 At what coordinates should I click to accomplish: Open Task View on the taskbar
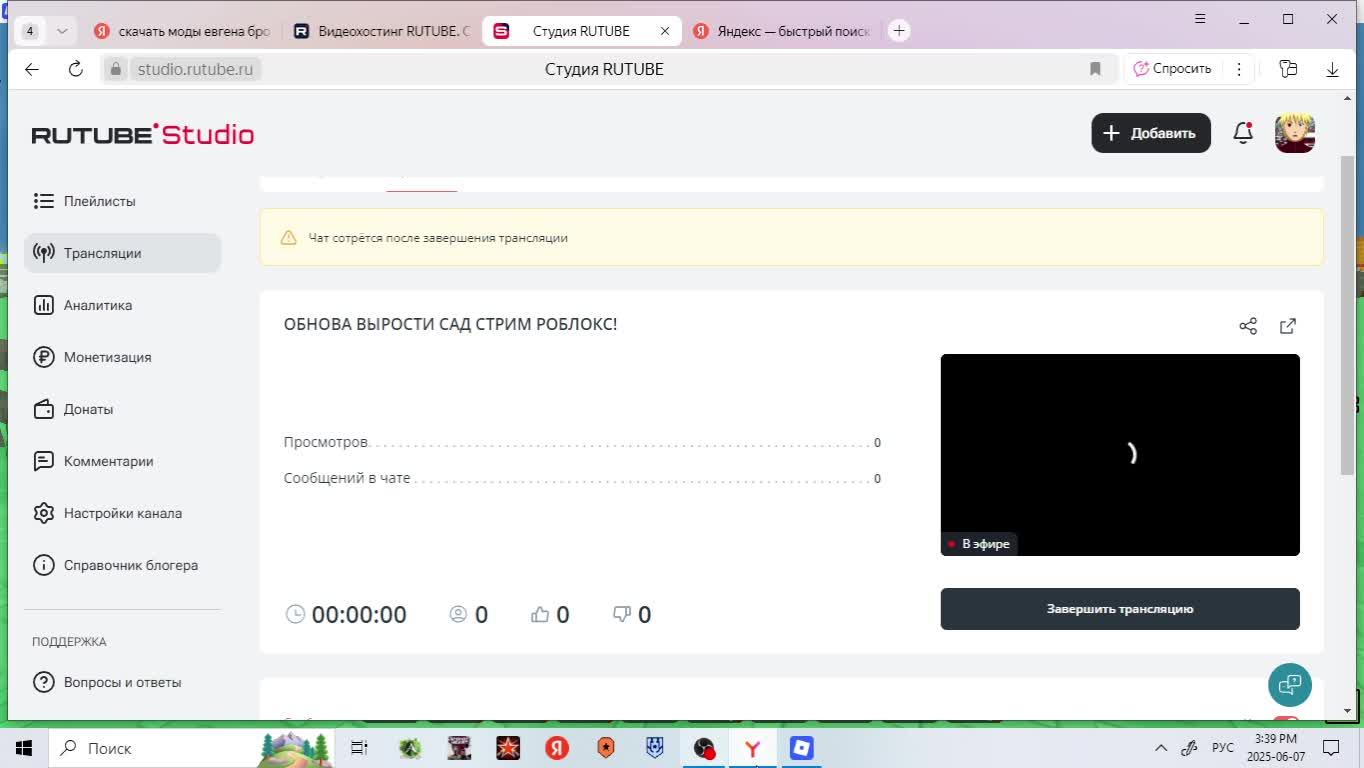pos(359,748)
